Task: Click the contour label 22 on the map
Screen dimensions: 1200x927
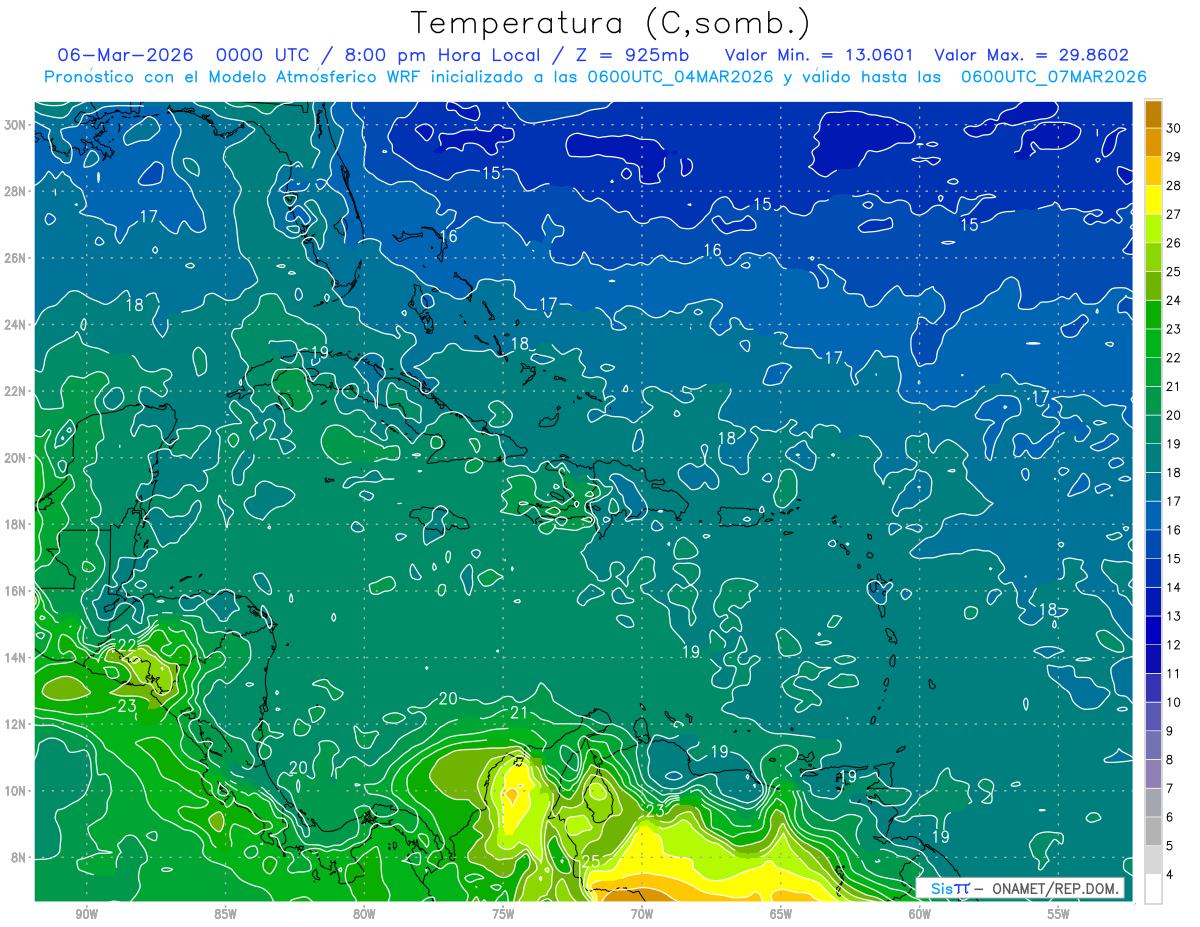Action: click(x=127, y=645)
